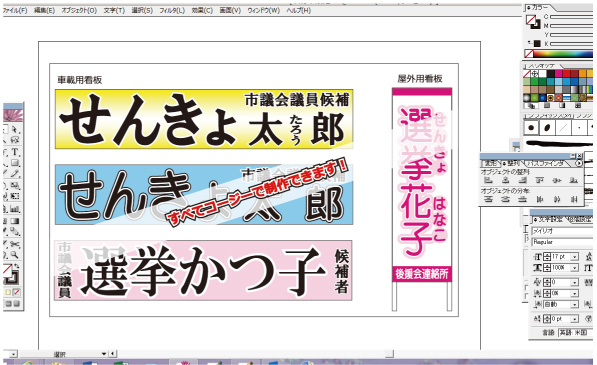Screen dimensions: 597x365
Task: Pick the magenta swatch in Swatches panel
Action: point(558,73)
